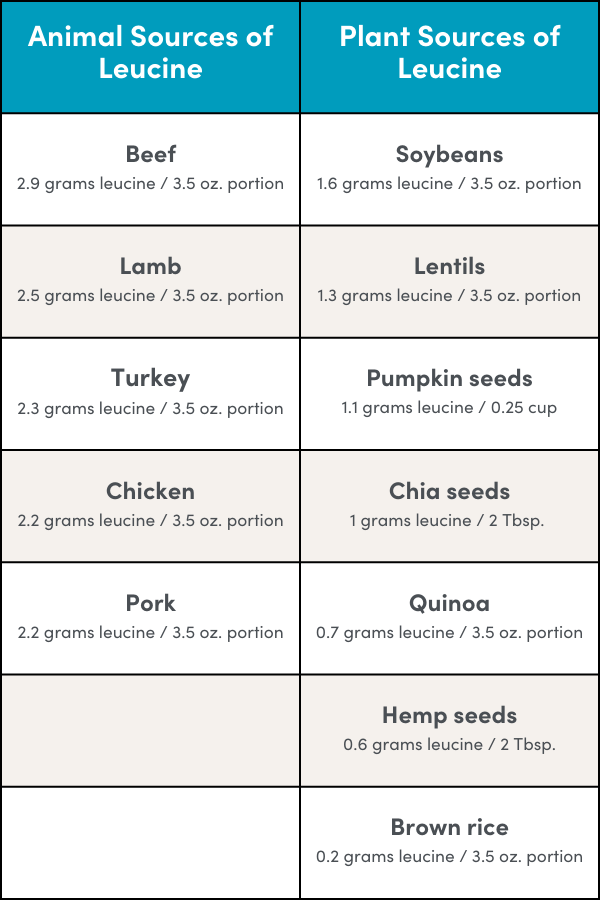Image resolution: width=600 pixels, height=900 pixels.
Task: Select the Pork heading
Action: (150, 603)
